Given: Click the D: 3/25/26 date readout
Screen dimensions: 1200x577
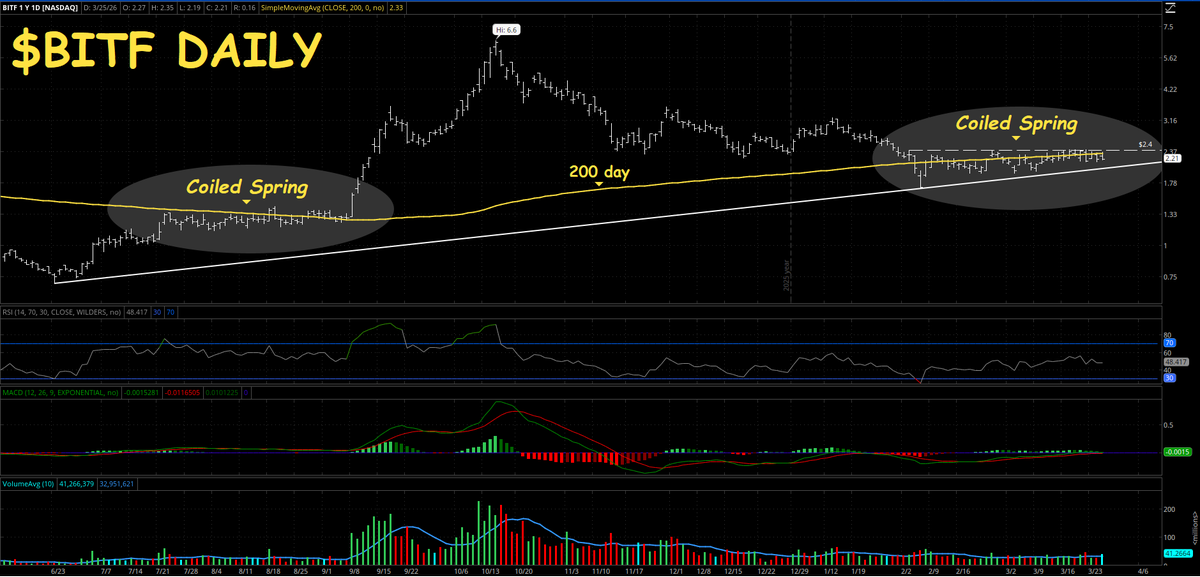Looking at the screenshot, I should (x=100, y=7).
